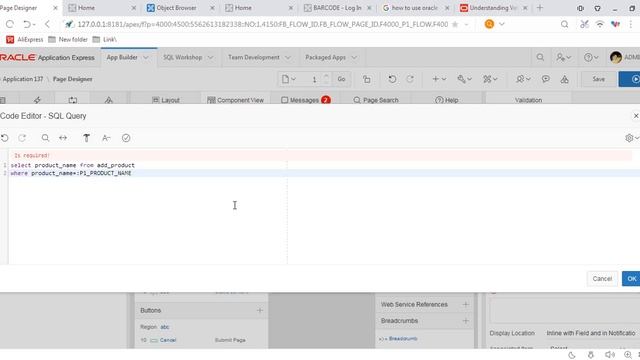
Task: Open the Query Builder T icon
Action: click(x=86, y=138)
